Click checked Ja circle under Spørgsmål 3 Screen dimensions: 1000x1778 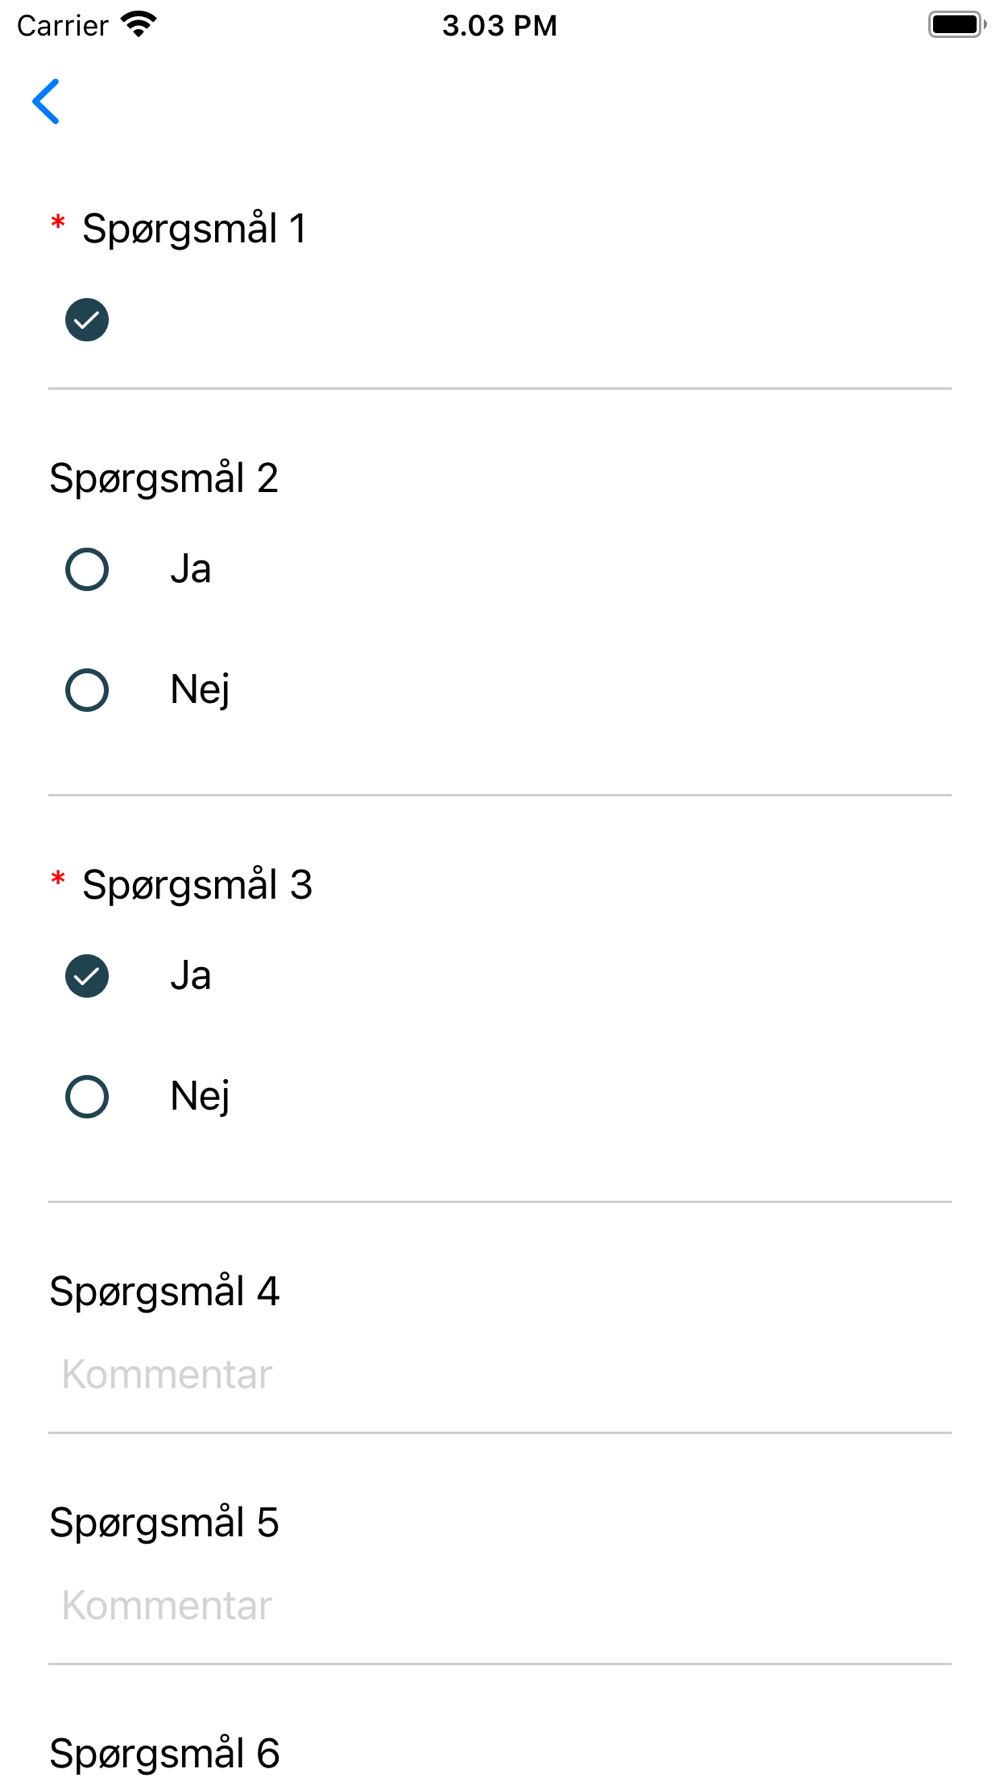[x=87, y=976]
